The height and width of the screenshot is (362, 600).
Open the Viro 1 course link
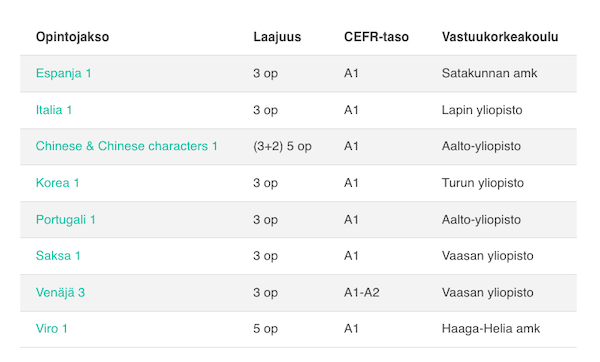pos(51,328)
